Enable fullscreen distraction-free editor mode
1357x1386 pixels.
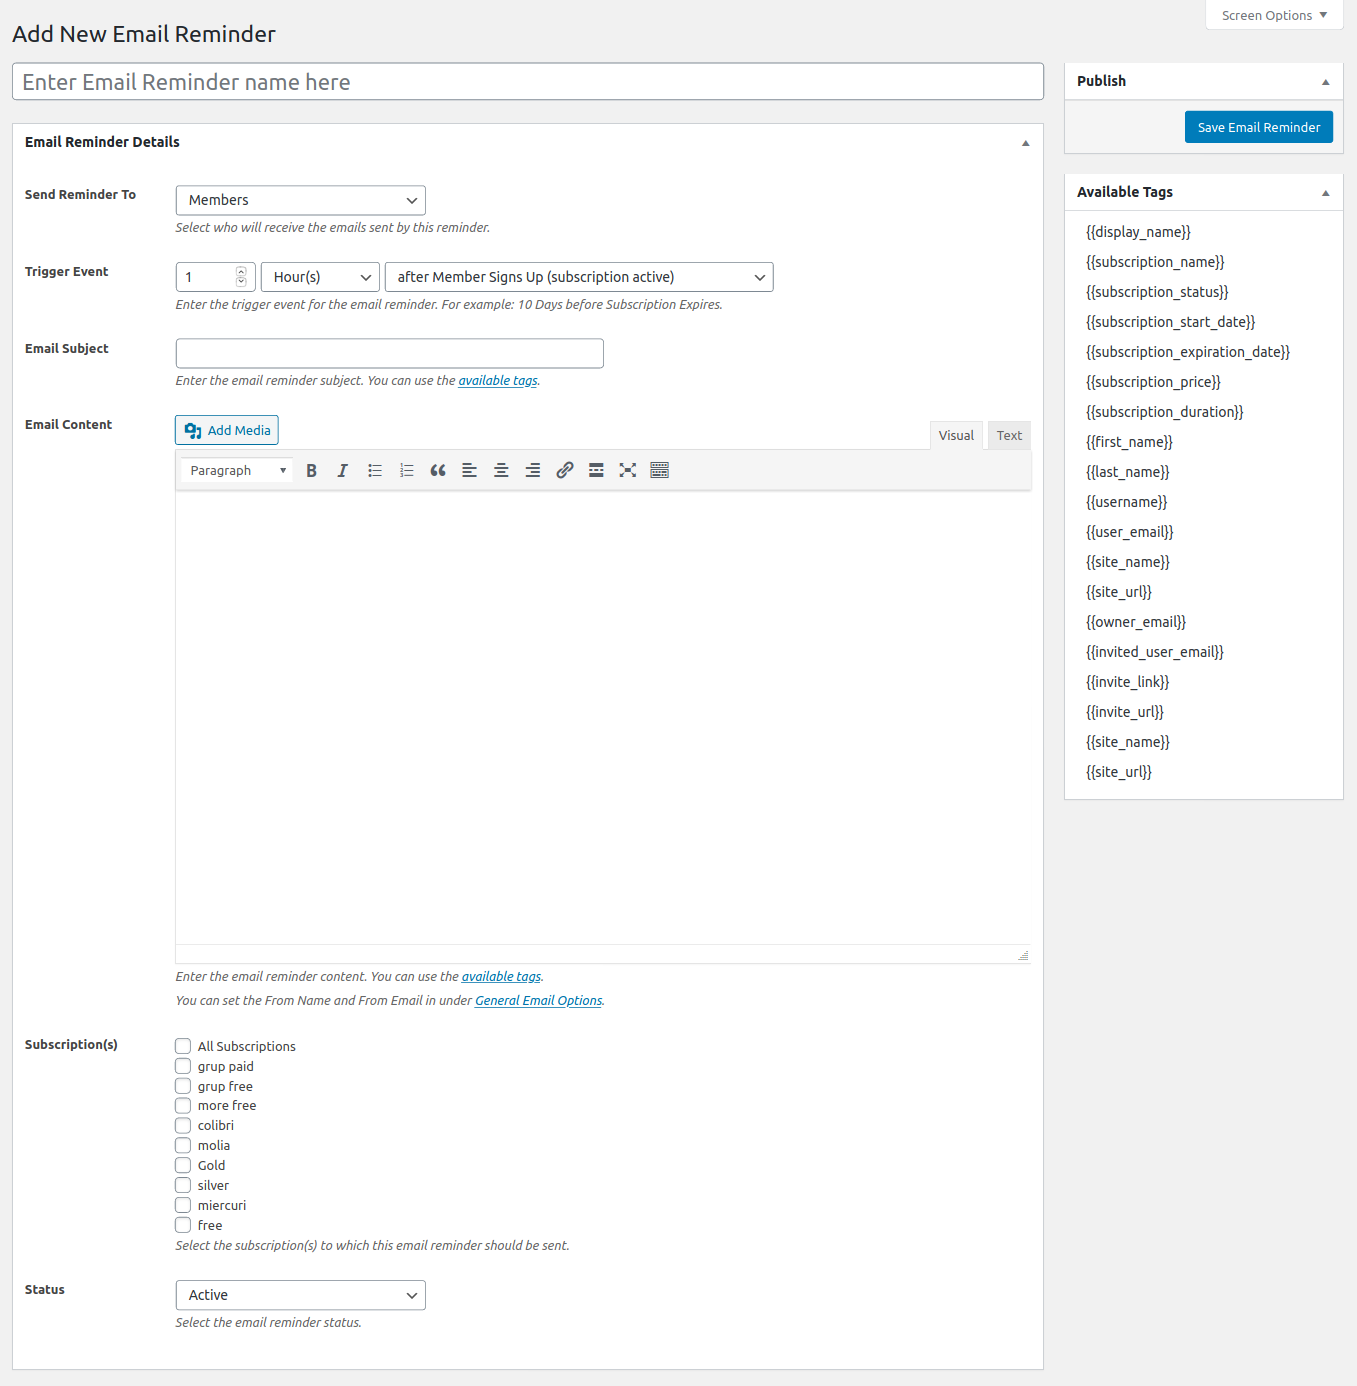(628, 470)
